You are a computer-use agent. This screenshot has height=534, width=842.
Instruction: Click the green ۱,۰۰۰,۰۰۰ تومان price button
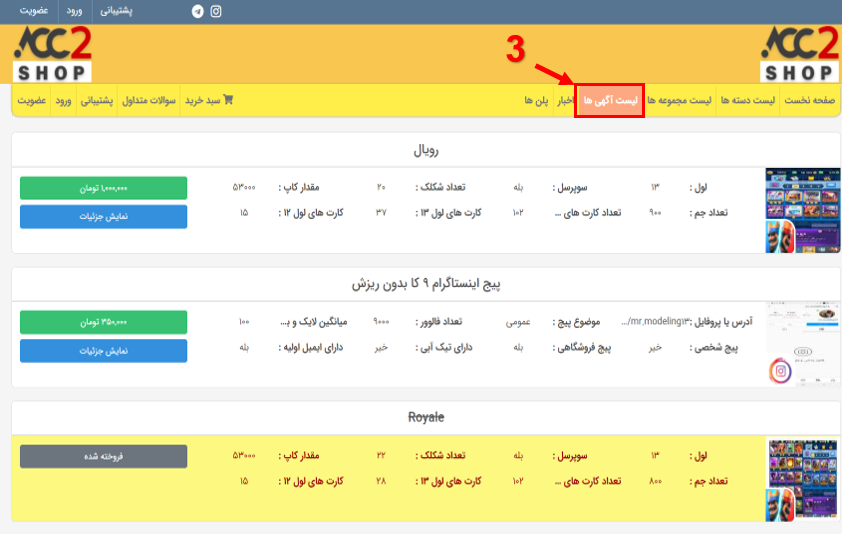(x=104, y=188)
